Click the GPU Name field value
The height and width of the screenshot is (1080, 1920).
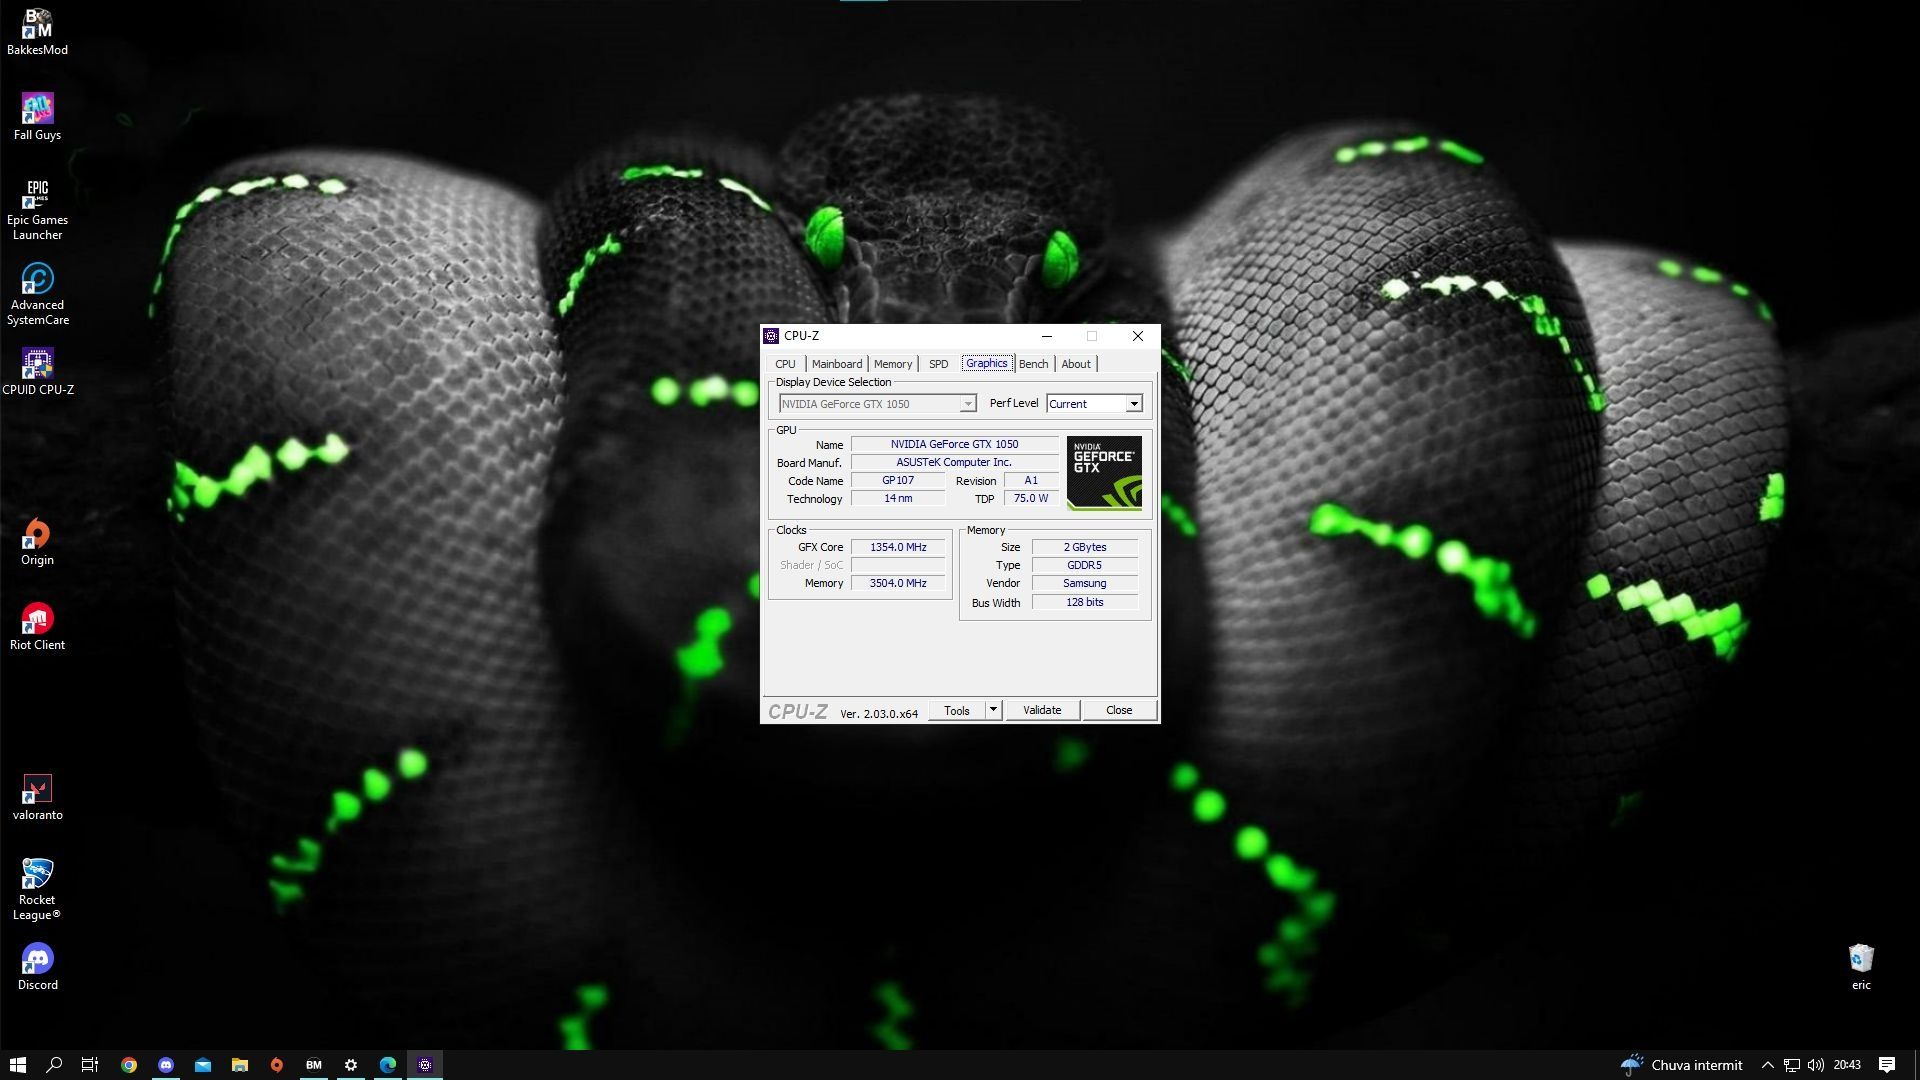click(954, 444)
